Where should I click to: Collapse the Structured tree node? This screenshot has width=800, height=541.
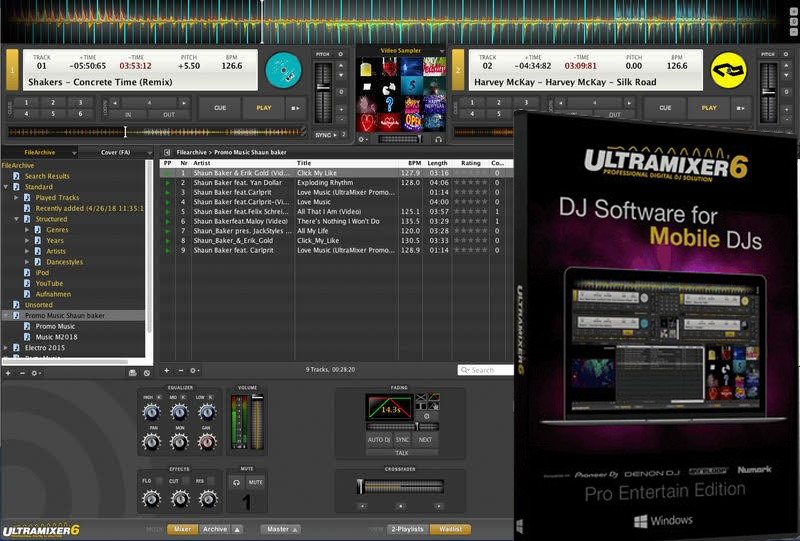pyautogui.click(x=16, y=219)
